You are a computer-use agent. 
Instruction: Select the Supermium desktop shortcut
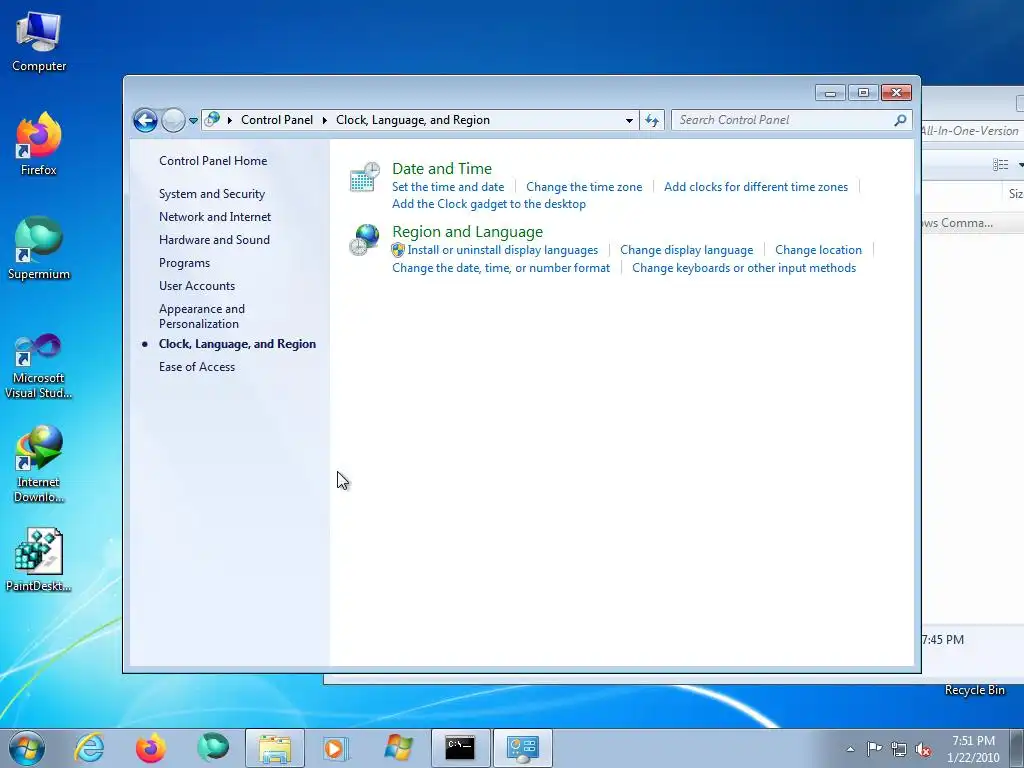coord(39,248)
